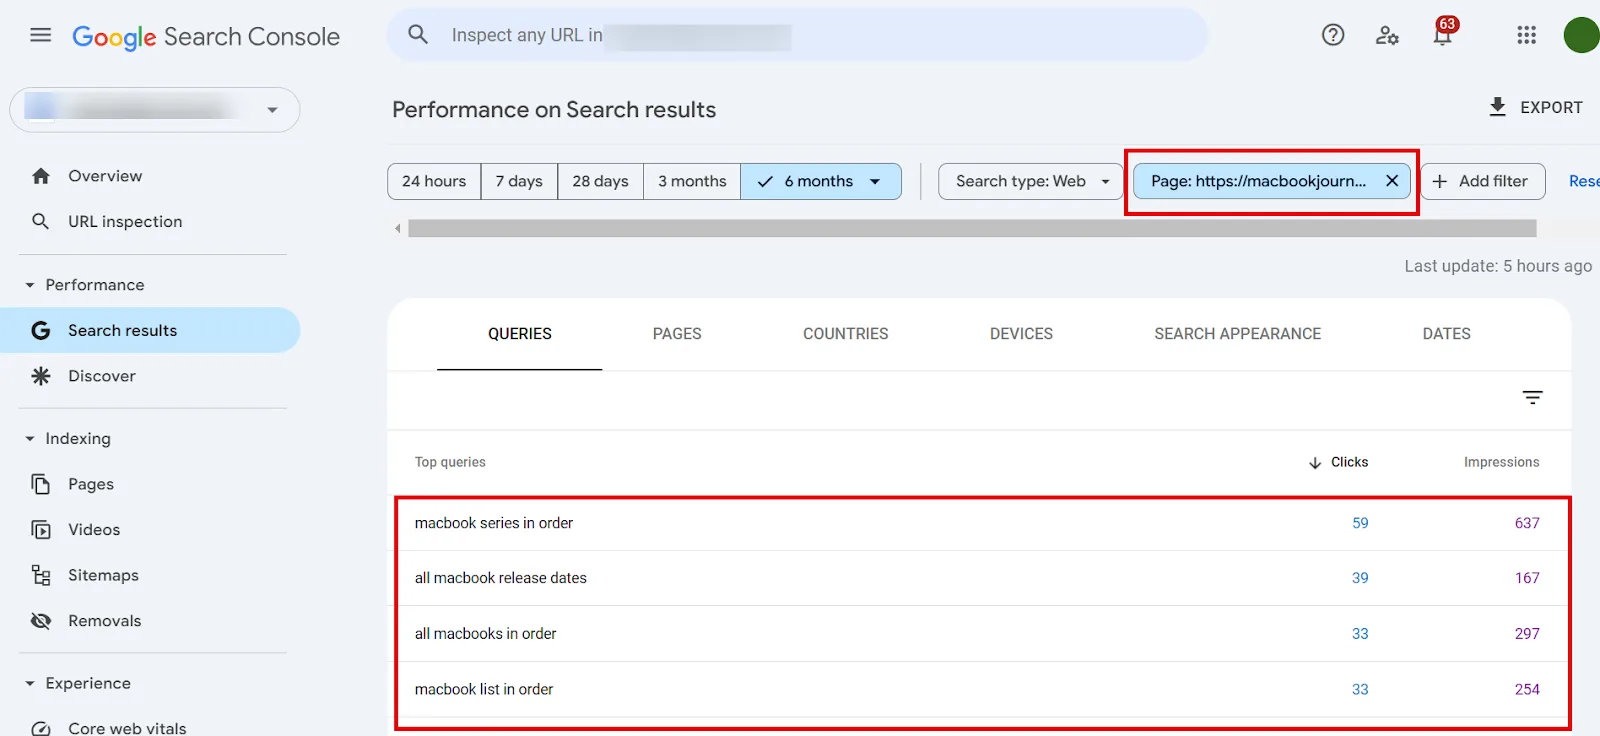Image resolution: width=1600 pixels, height=736 pixels.
Task: Click the 297 impressions value
Action: point(1527,634)
